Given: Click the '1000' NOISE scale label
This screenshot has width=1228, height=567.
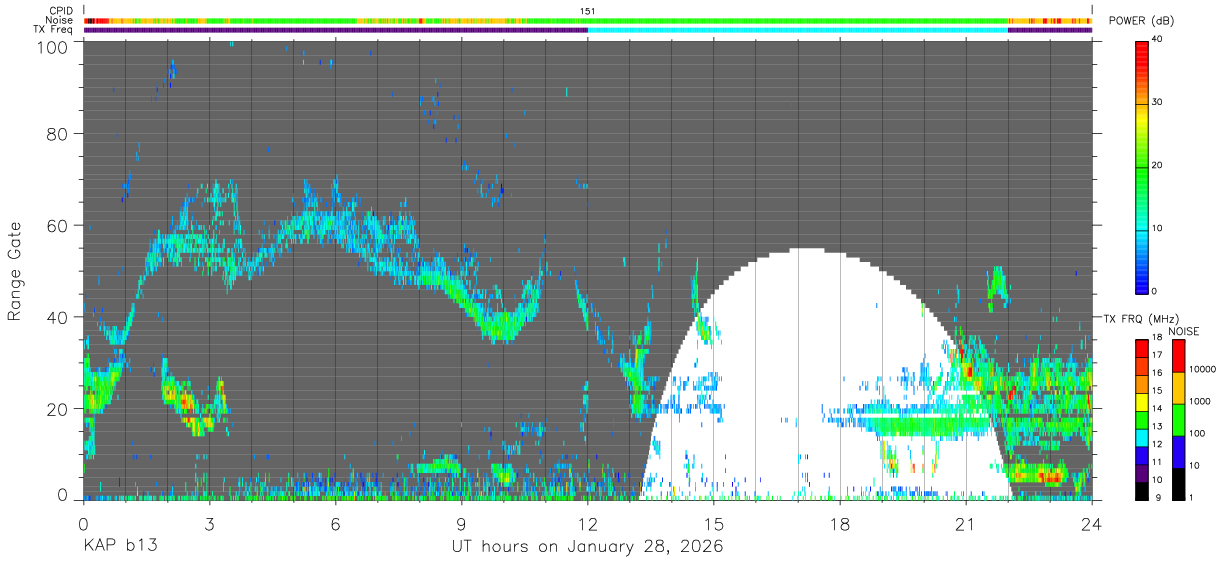Looking at the screenshot, I should [1200, 401].
